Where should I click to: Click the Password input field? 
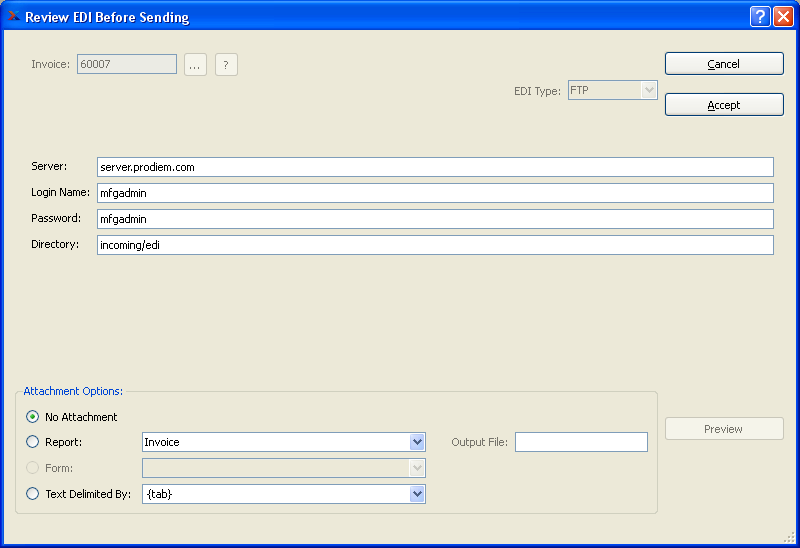point(435,219)
